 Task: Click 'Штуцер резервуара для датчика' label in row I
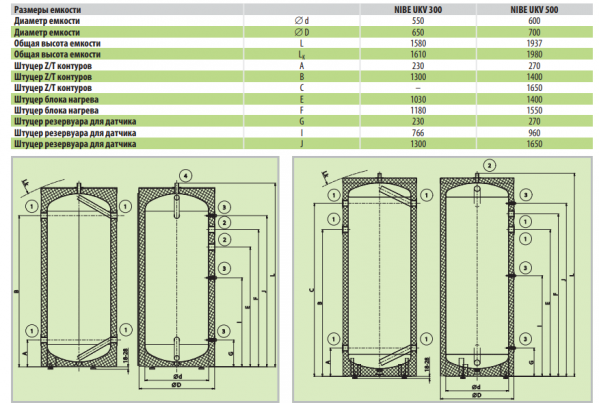click(x=75, y=133)
